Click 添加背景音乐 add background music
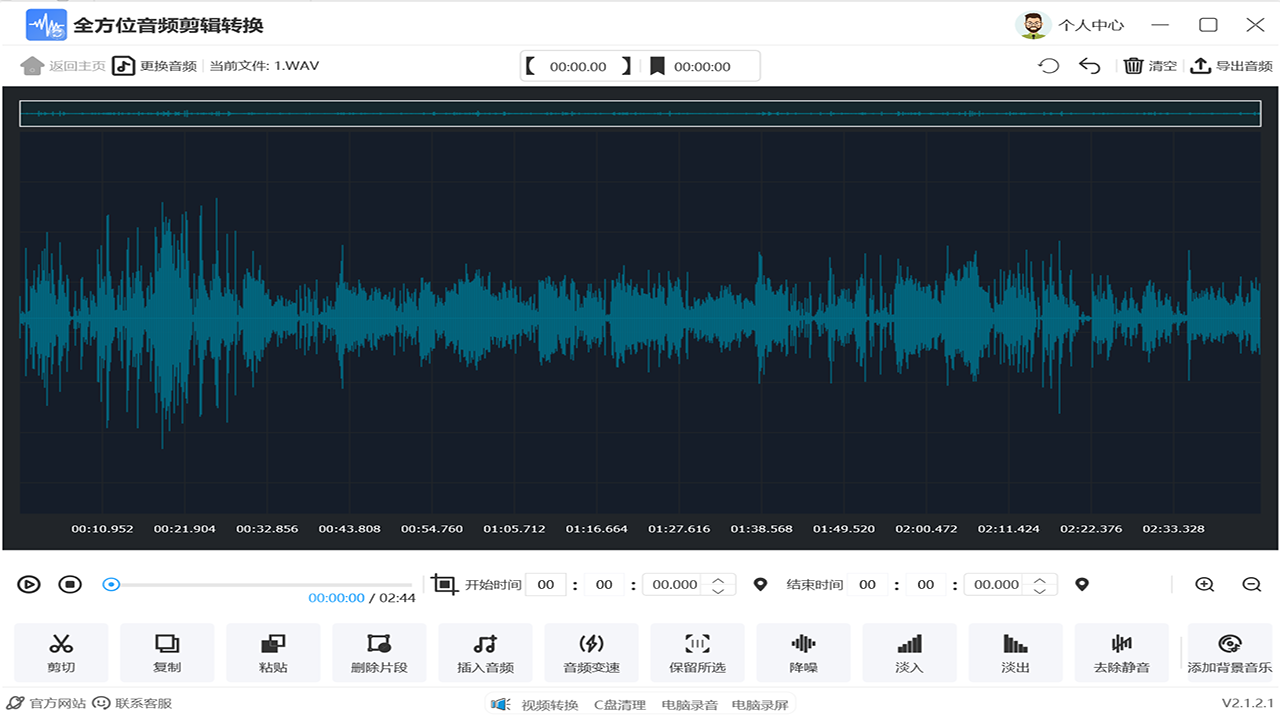 [1229, 653]
